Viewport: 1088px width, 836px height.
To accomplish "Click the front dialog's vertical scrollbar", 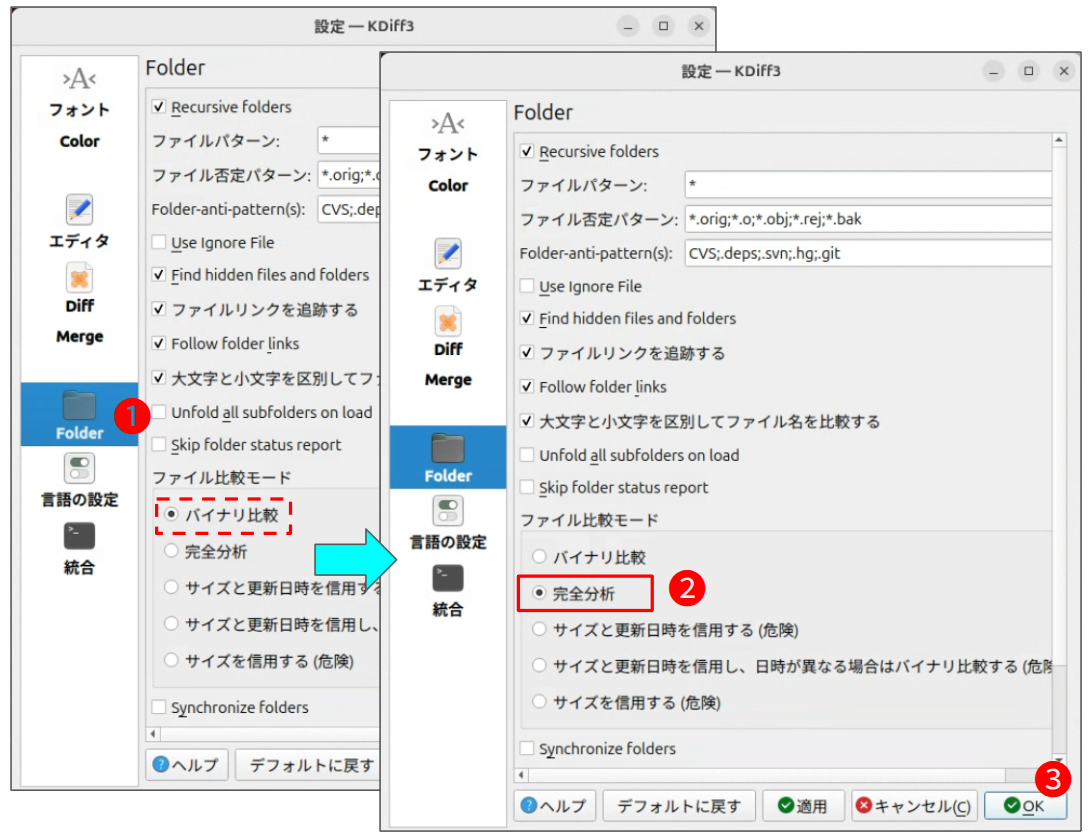I will click(x=1059, y=450).
